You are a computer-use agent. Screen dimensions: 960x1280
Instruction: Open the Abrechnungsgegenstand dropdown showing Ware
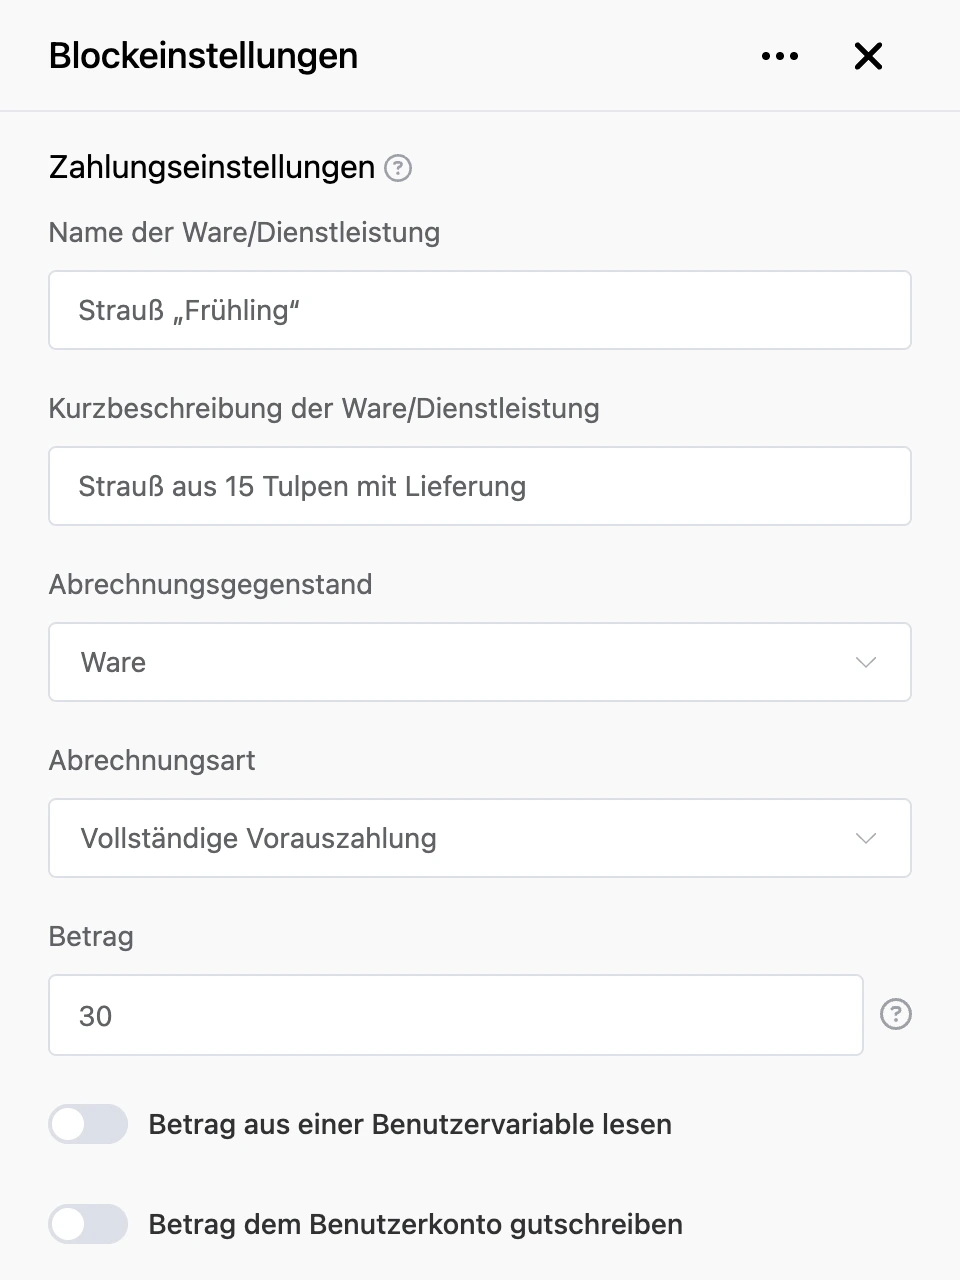[x=480, y=662]
